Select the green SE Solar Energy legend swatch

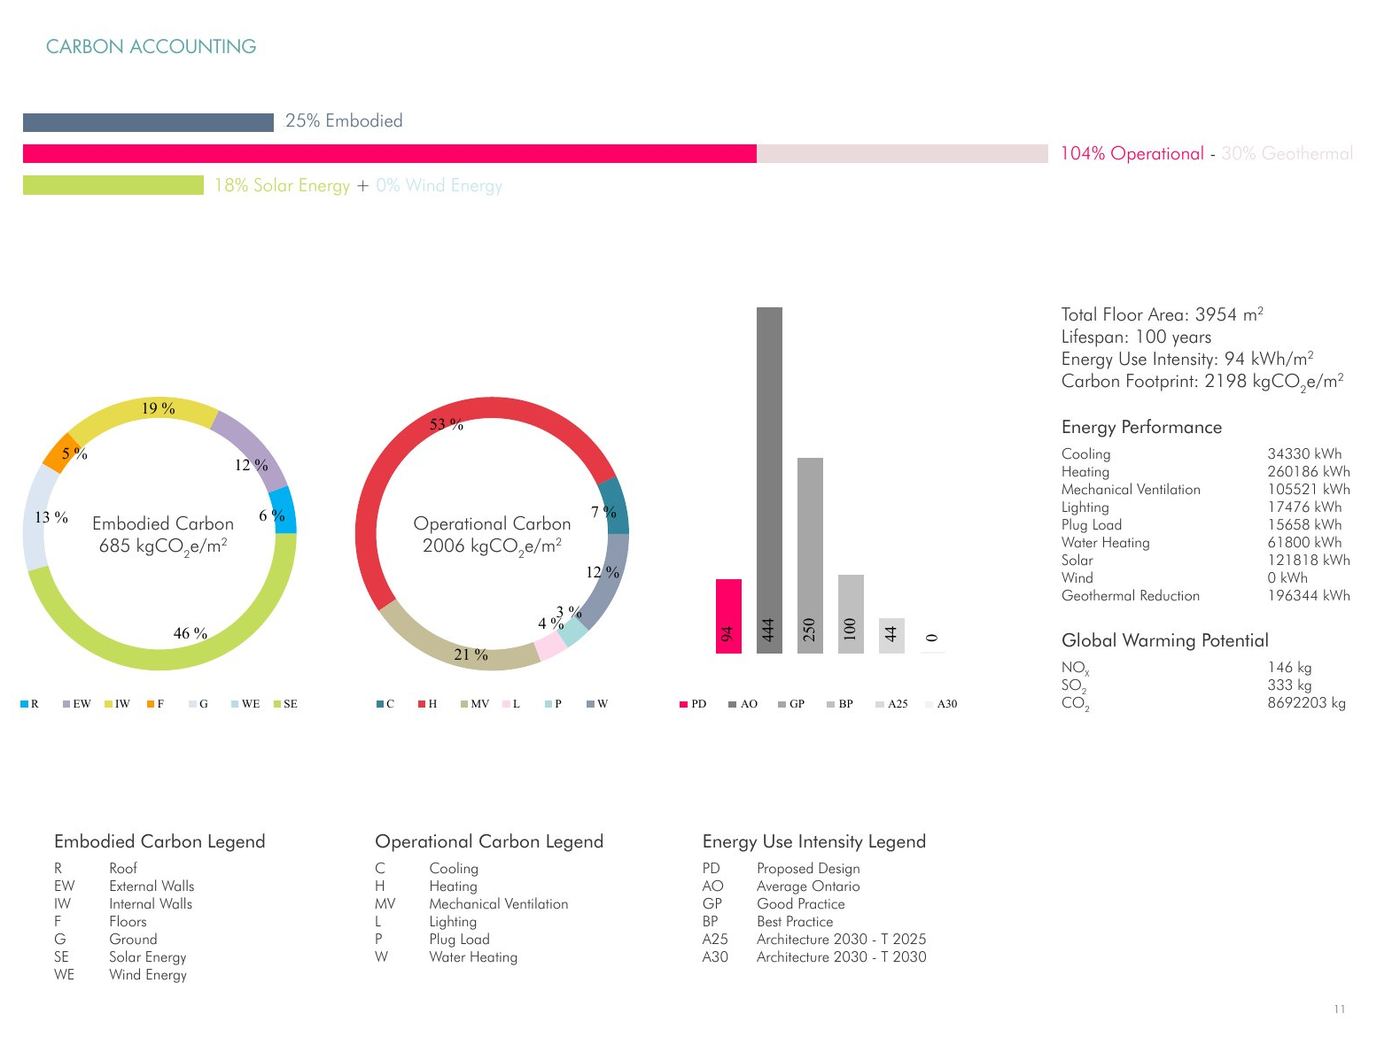coord(278,704)
